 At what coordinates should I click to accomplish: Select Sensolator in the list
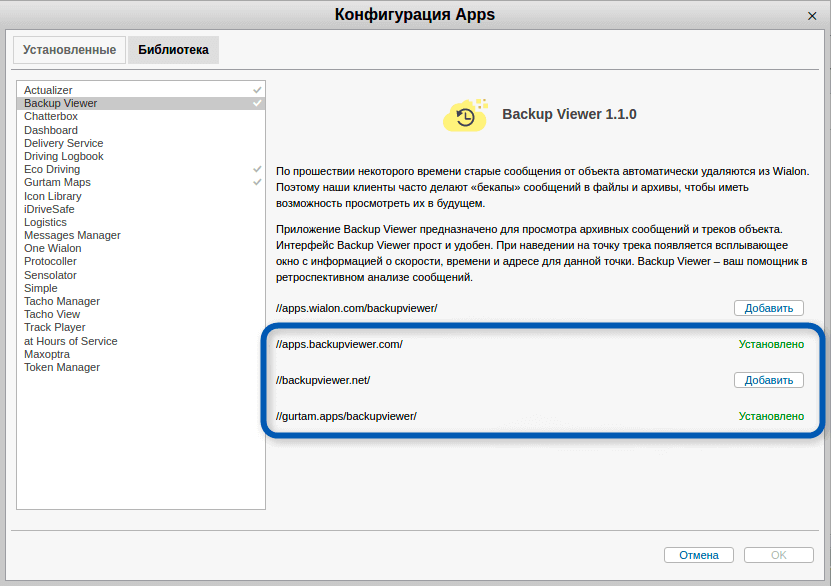pos(141,275)
